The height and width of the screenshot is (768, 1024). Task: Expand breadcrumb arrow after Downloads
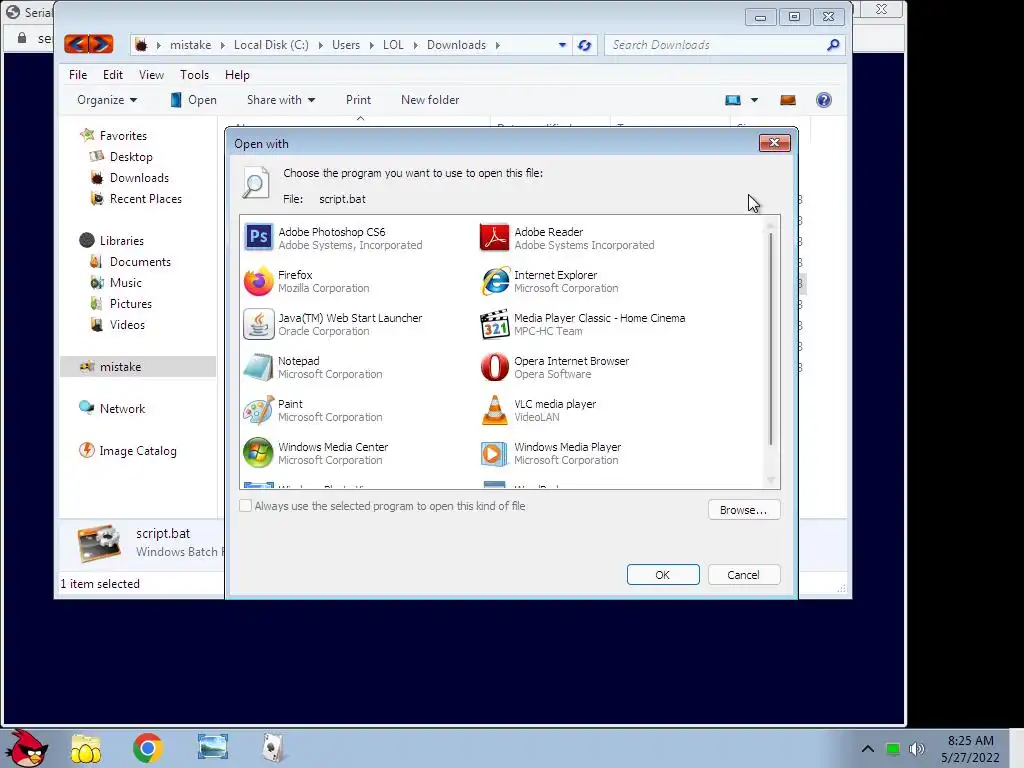[498, 45]
